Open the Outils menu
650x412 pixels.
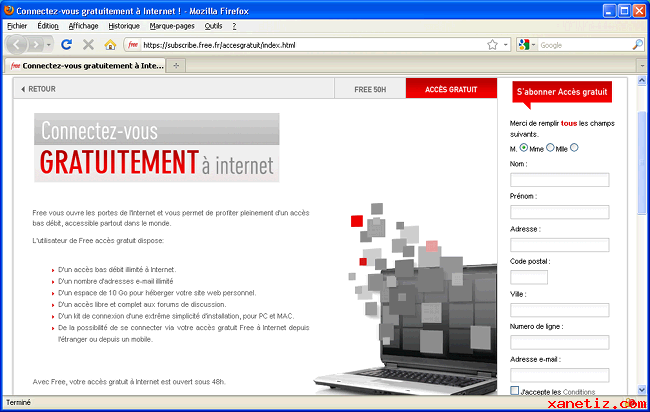213,26
